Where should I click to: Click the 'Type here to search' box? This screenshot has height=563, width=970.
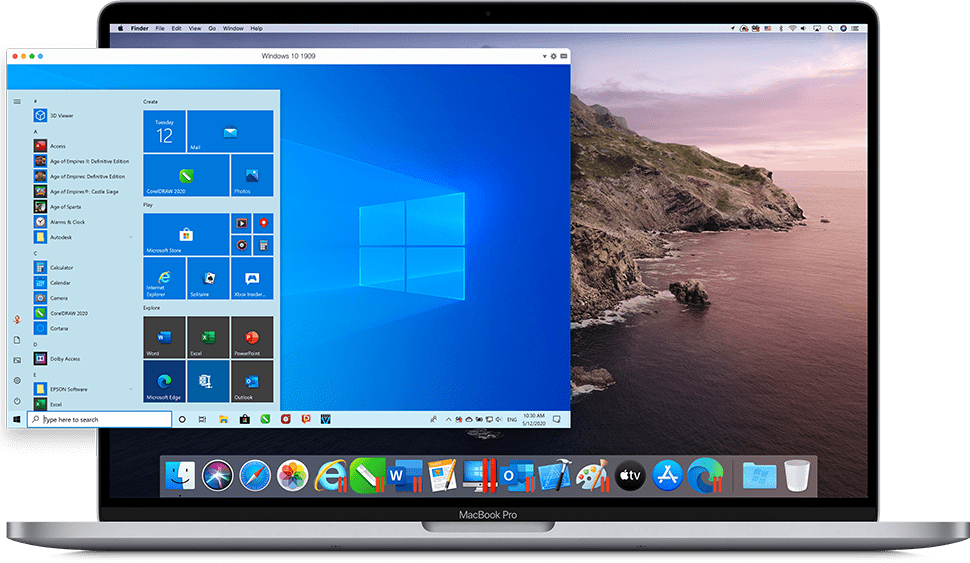100,419
